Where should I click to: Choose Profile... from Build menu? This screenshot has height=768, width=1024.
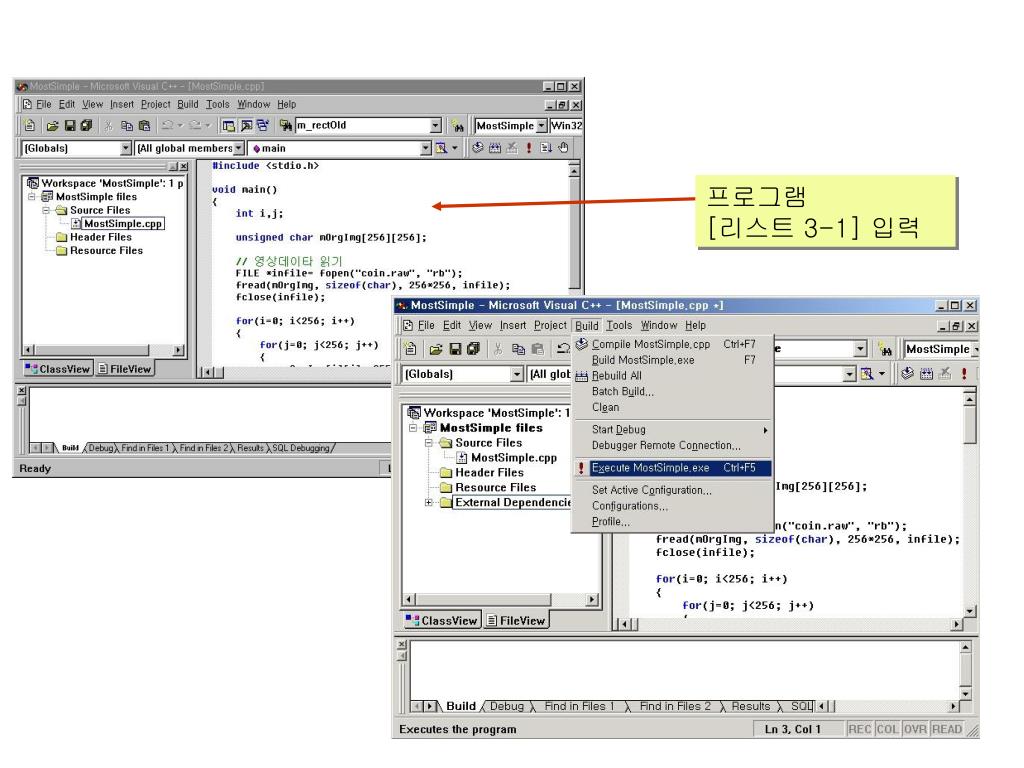coord(673,521)
